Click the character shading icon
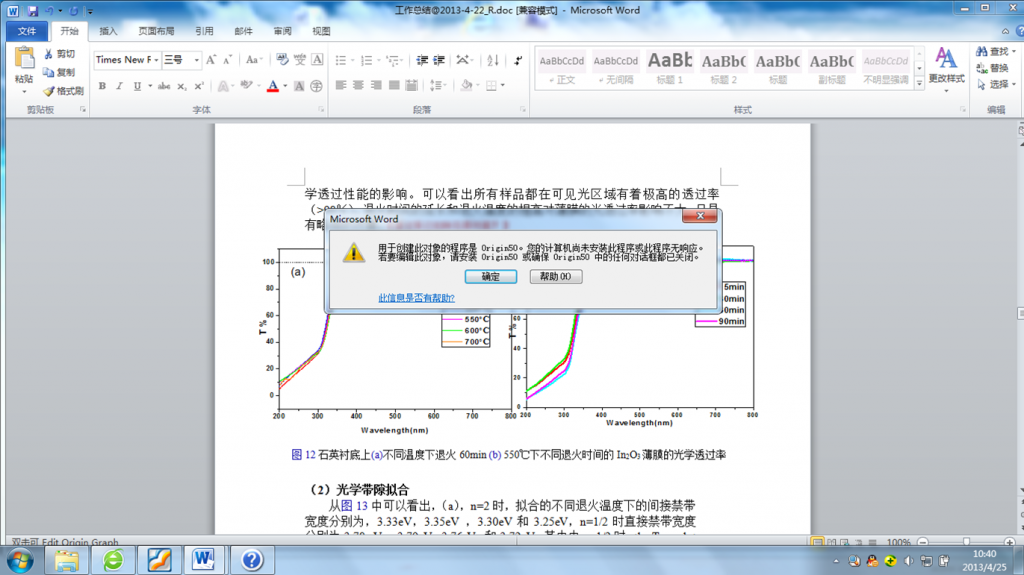 299,86
